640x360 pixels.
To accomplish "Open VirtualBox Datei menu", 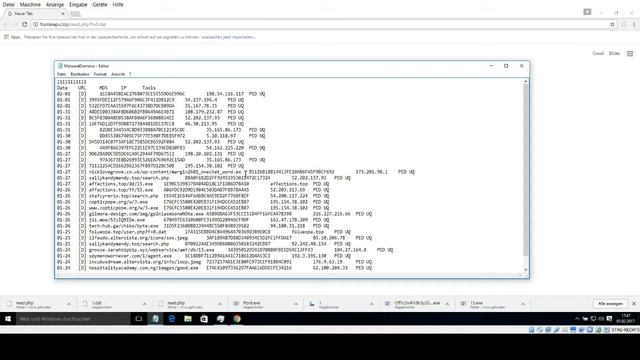I will point(8,4).
